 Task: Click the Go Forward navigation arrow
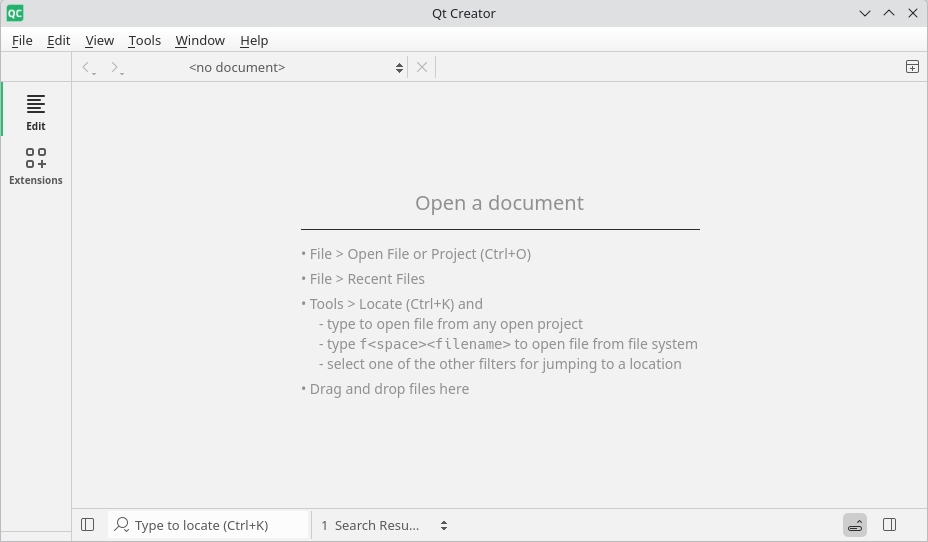pos(116,67)
